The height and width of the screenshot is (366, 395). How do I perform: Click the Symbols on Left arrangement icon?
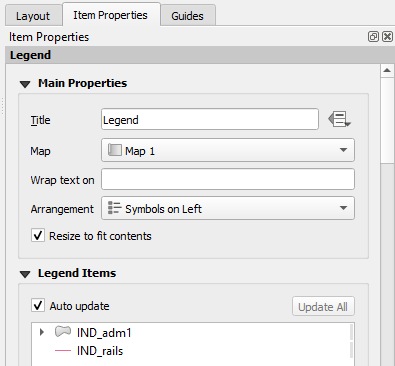[114, 208]
